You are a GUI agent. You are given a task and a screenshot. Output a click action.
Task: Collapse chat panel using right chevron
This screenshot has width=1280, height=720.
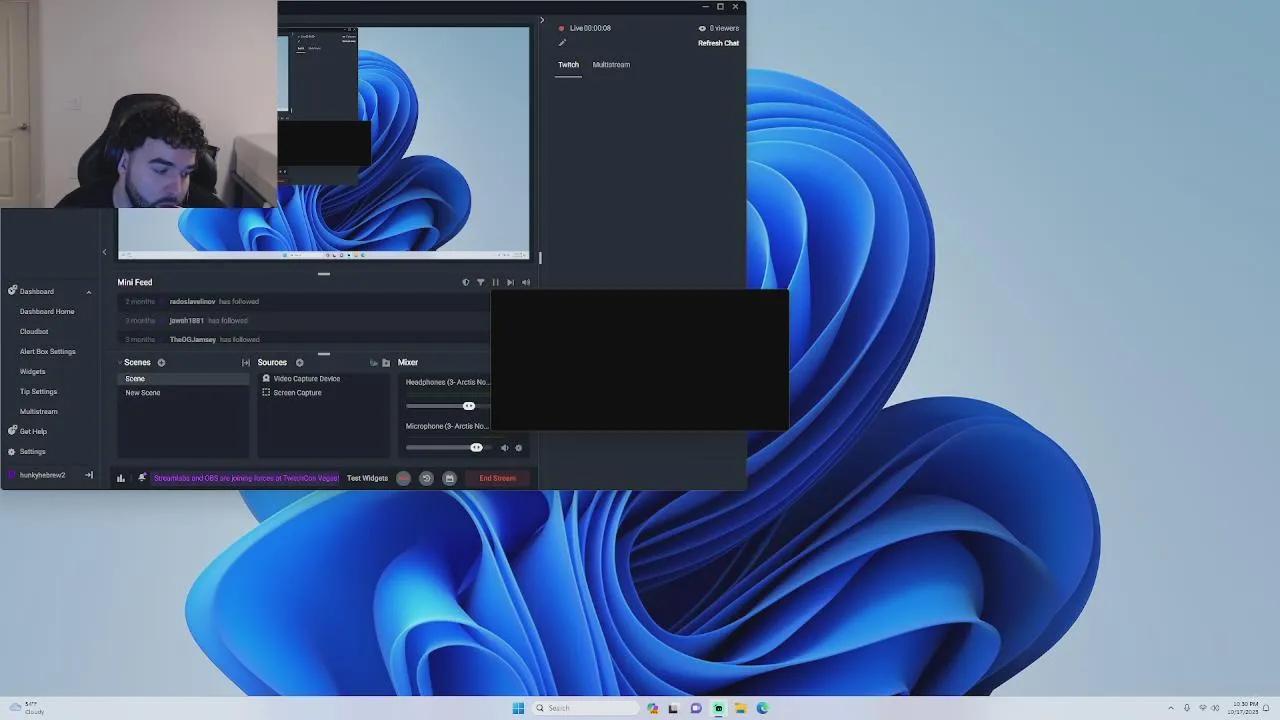542,20
